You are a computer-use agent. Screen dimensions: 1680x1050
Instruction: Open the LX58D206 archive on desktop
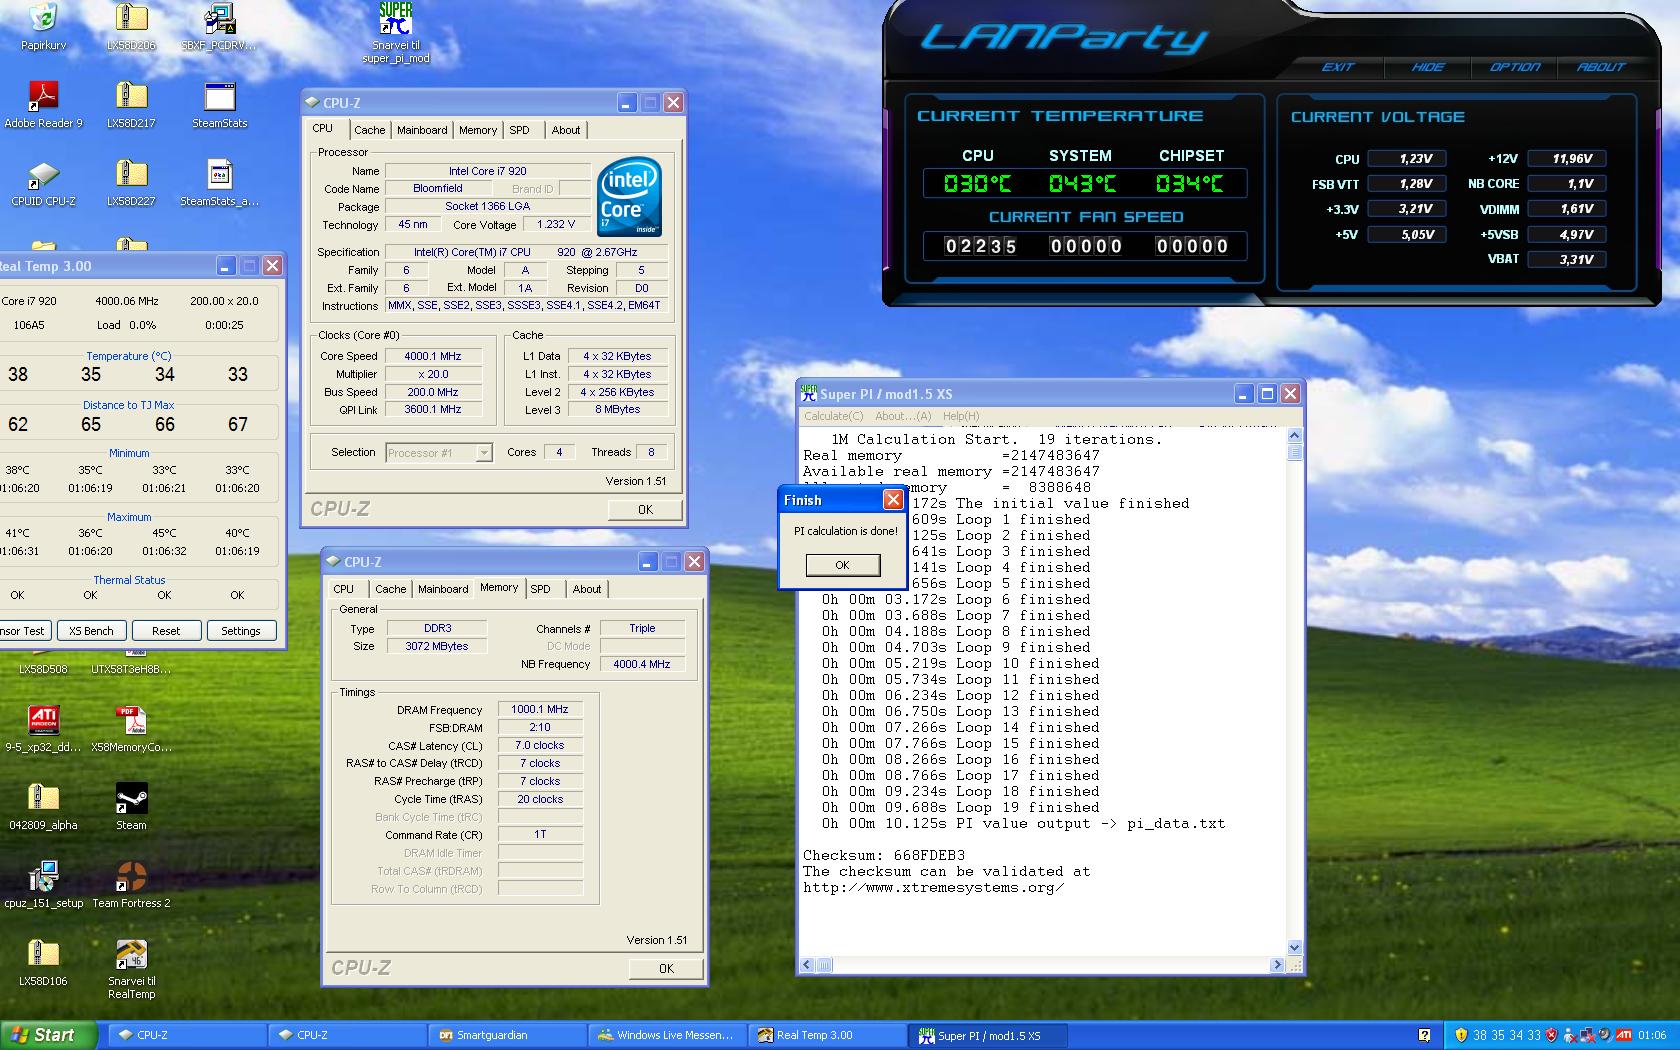tap(131, 18)
